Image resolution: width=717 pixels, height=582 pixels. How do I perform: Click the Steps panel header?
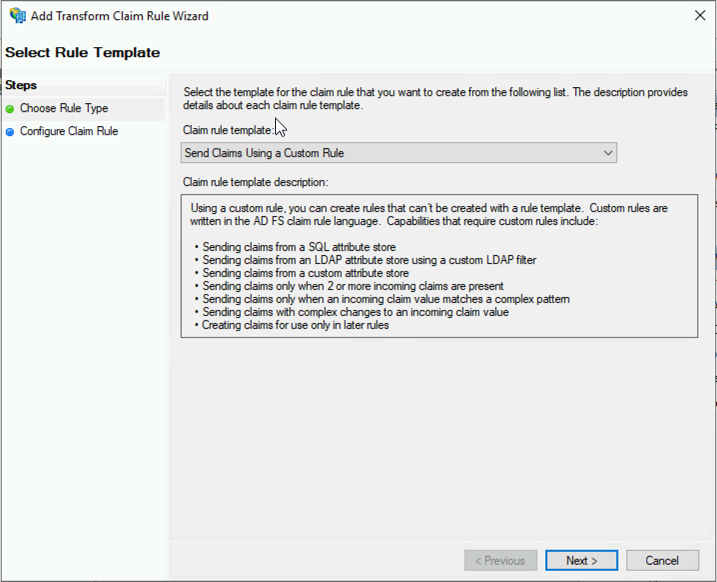(x=21, y=85)
